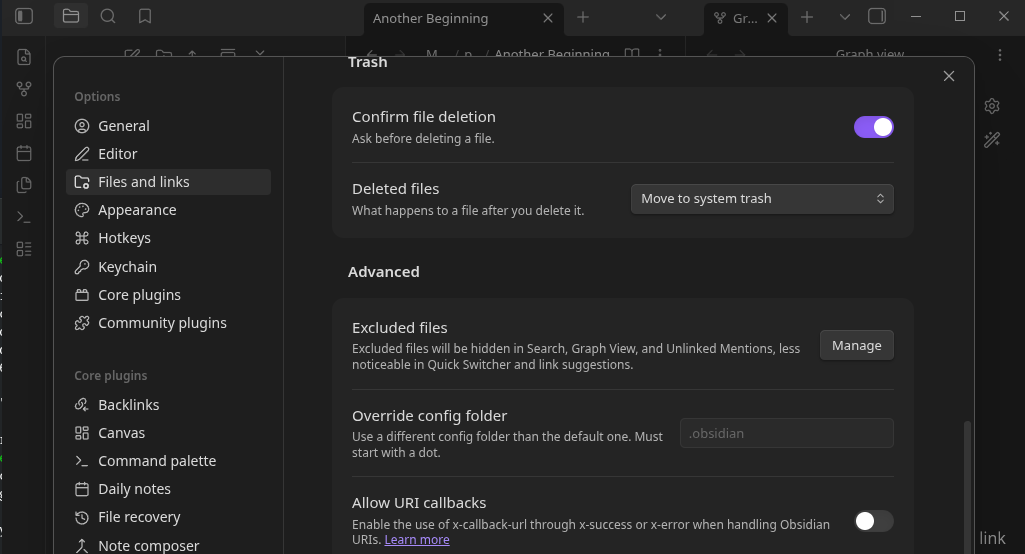Image resolution: width=1025 pixels, height=554 pixels.
Task: Enable Allow URI callbacks toggle
Action: tap(873, 521)
